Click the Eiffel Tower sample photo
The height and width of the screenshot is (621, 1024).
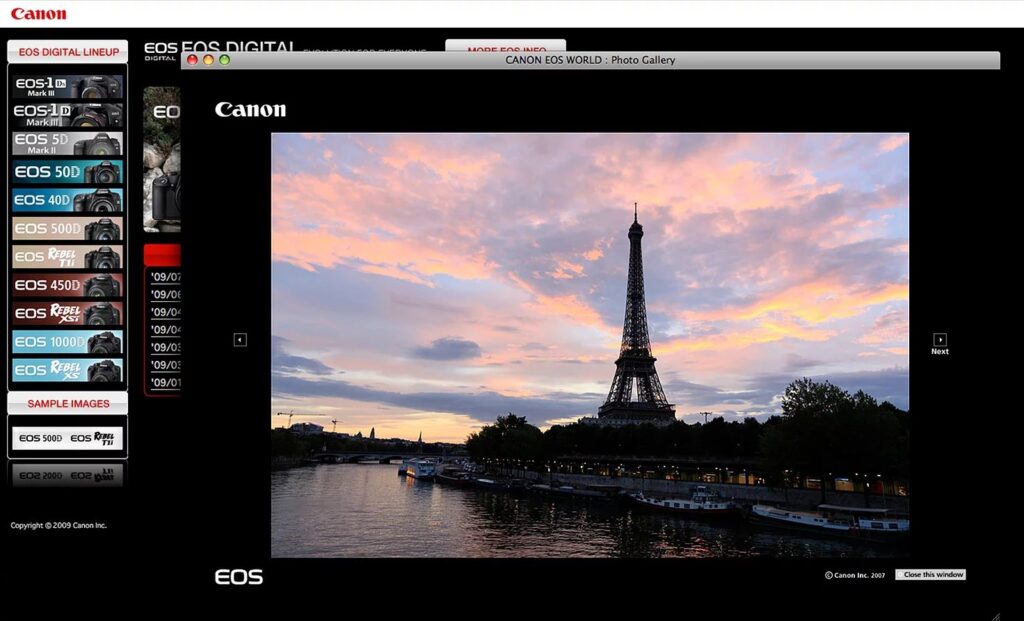coord(590,345)
